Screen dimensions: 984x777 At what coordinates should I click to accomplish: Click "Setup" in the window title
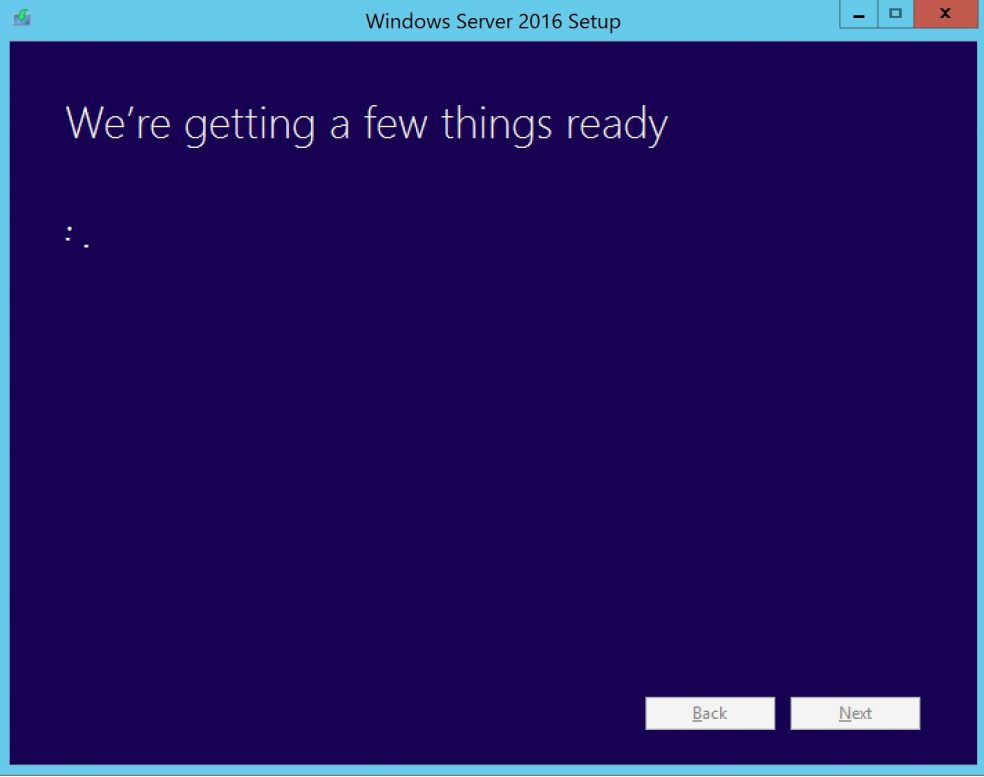coord(594,21)
